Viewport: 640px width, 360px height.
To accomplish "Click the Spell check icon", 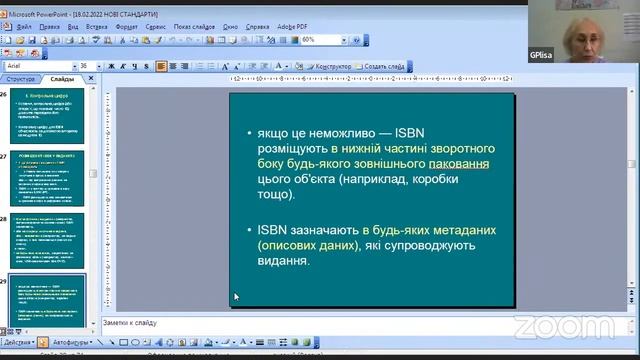I will click(96, 40).
